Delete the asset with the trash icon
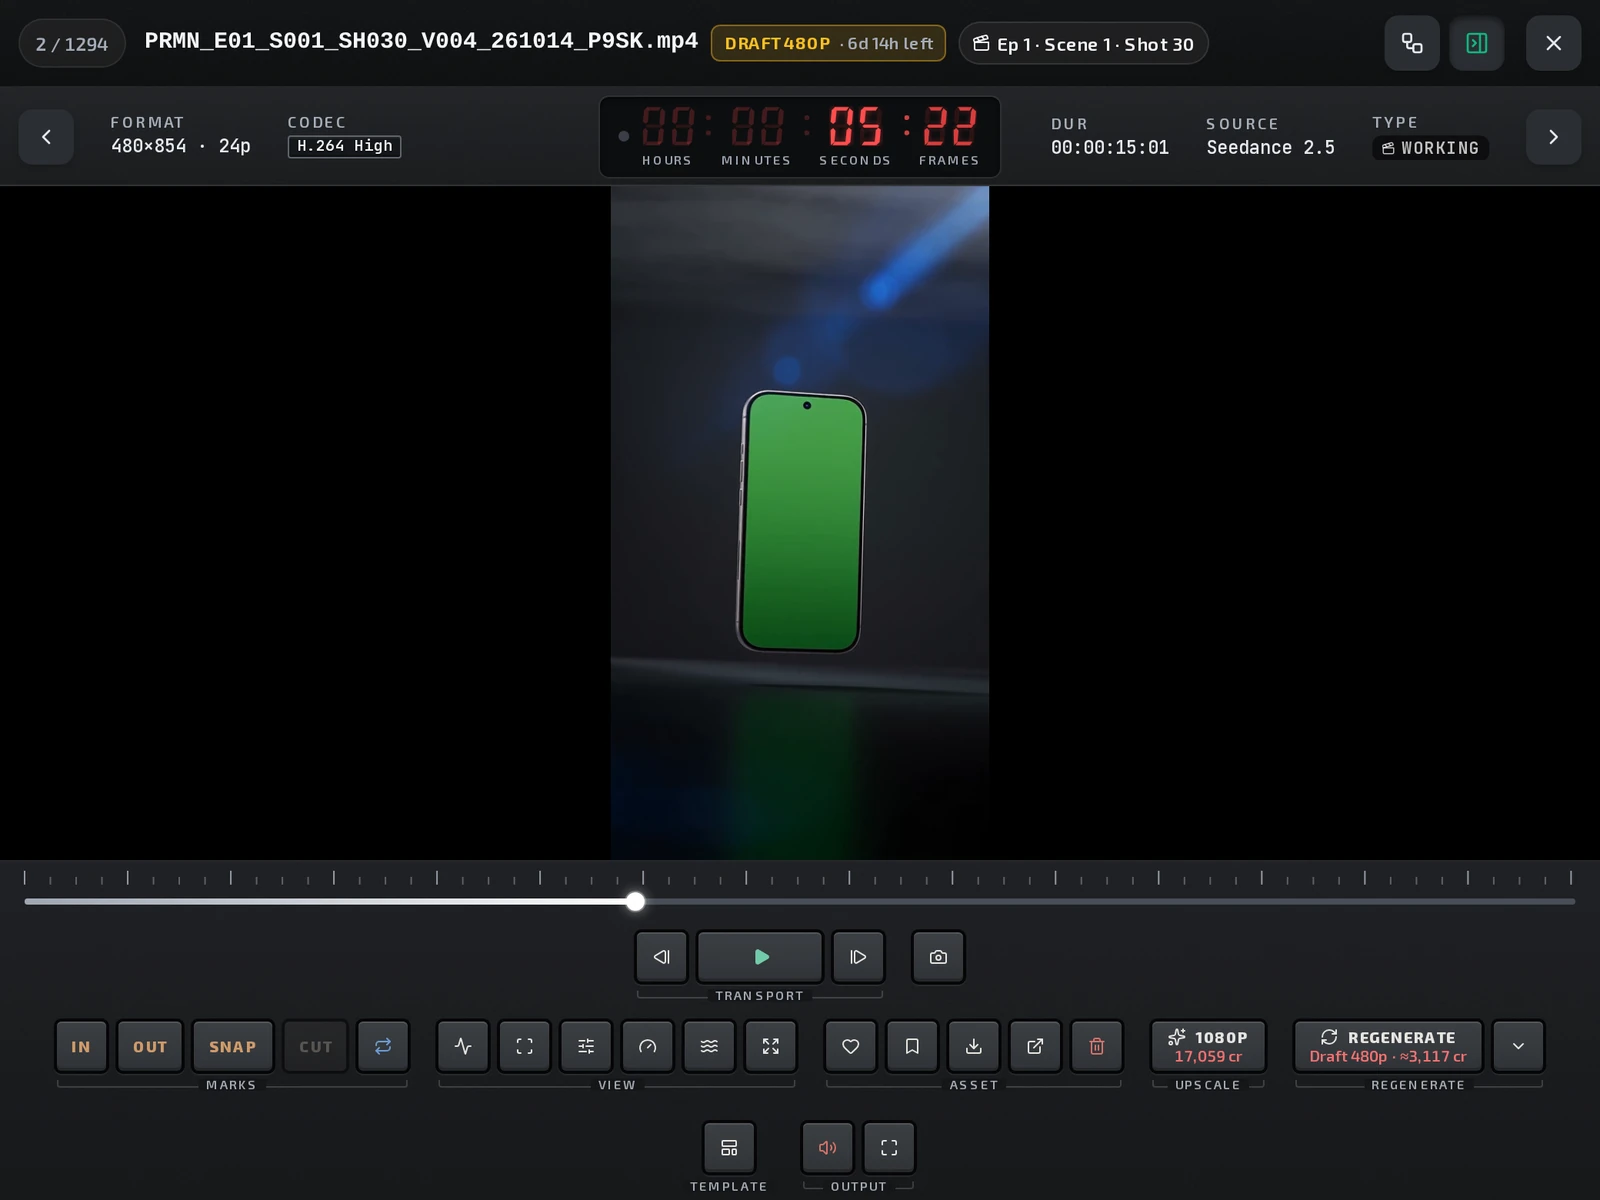Viewport: 1600px width, 1200px height. pos(1097,1046)
